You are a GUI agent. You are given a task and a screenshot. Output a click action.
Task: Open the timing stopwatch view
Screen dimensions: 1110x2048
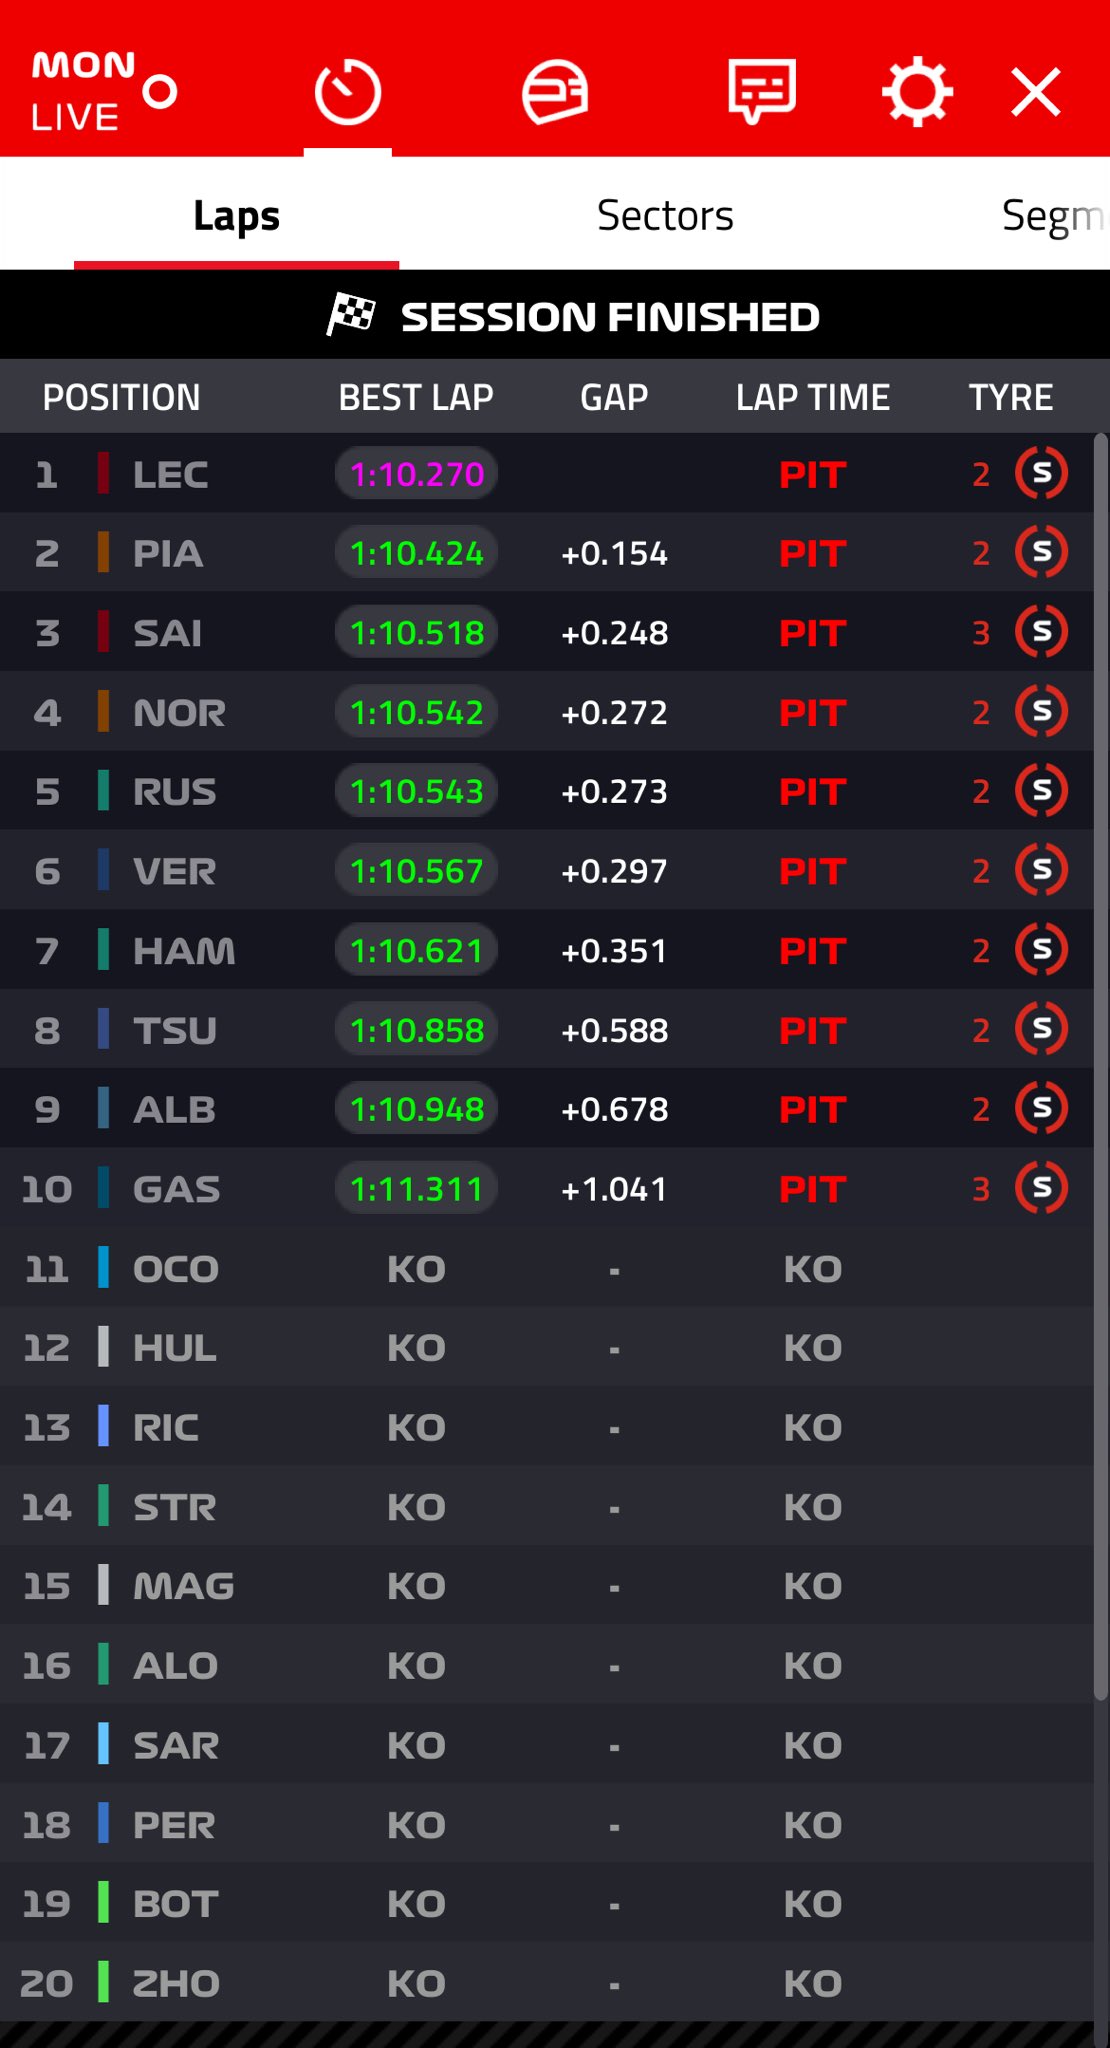click(347, 93)
